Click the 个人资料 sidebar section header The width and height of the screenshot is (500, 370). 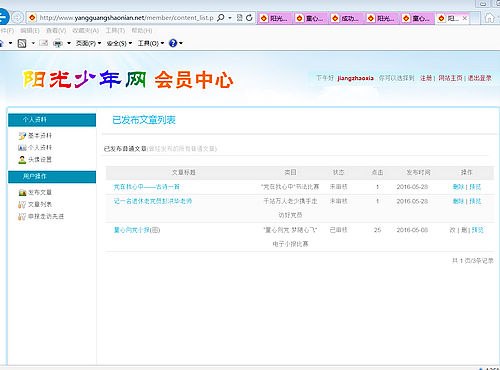click(52, 120)
